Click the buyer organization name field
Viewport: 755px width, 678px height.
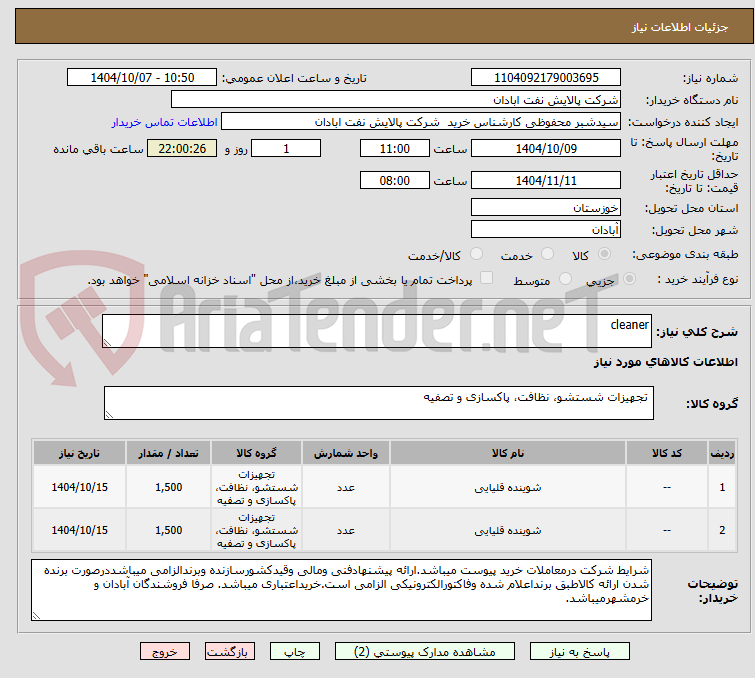(x=396, y=100)
